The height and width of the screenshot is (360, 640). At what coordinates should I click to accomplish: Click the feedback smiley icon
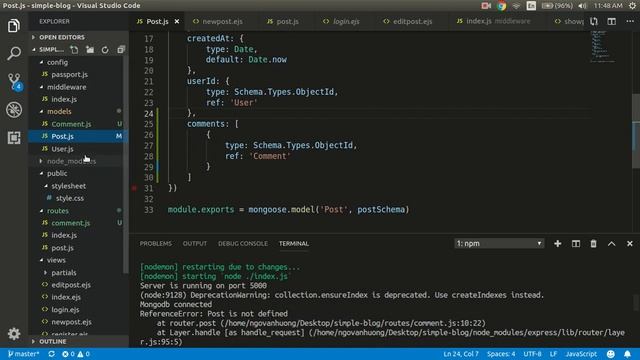[x=611, y=354]
